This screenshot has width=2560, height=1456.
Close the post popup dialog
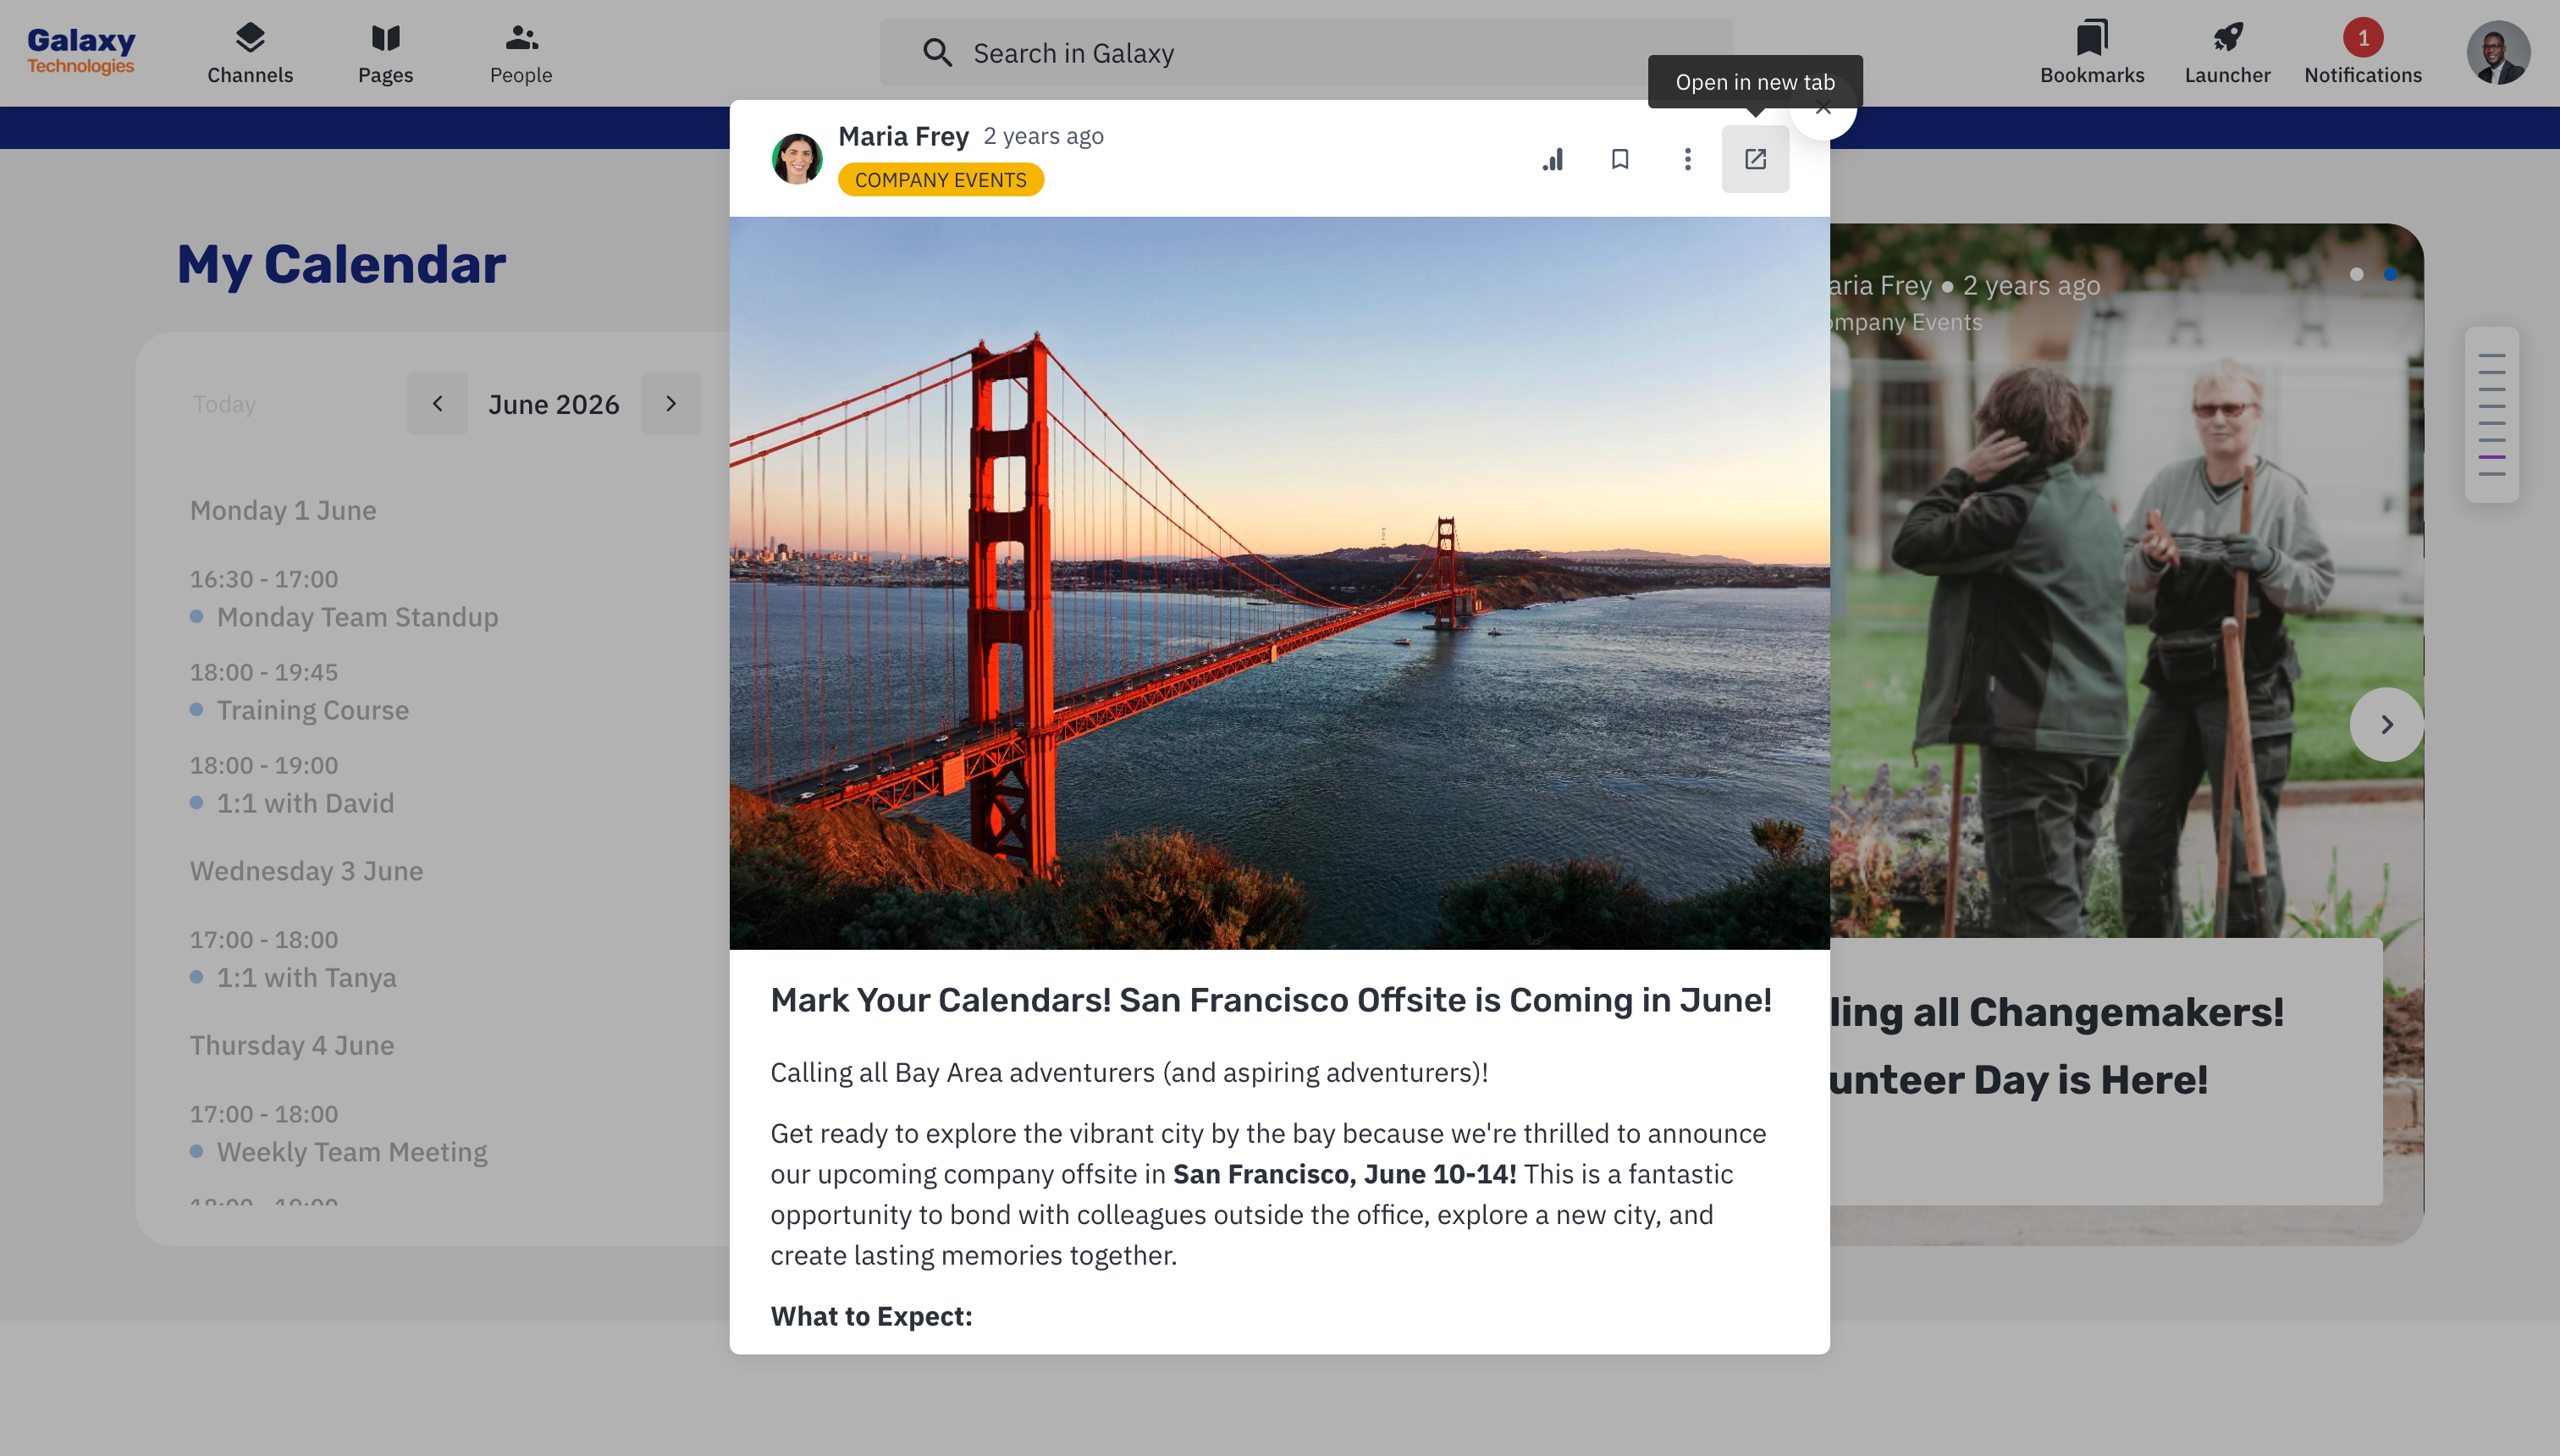click(x=1823, y=108)
